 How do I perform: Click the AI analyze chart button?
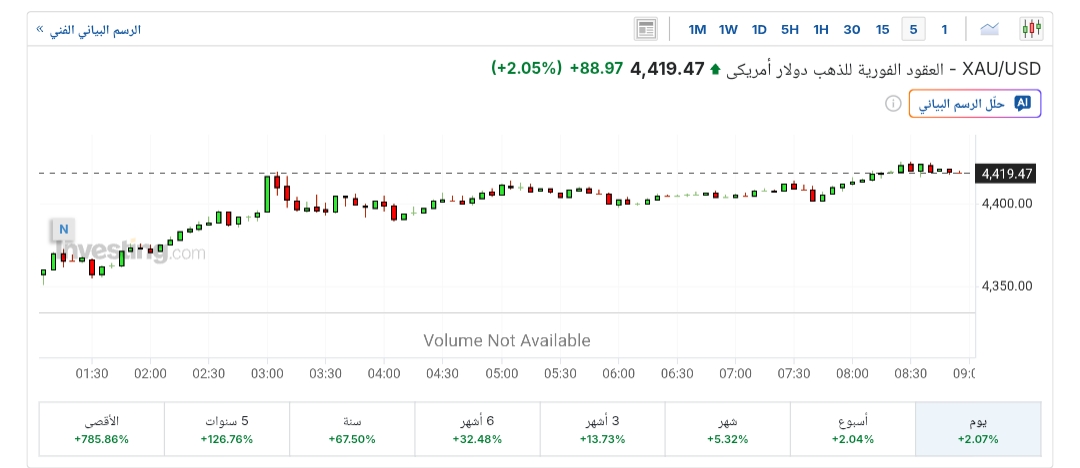975,104
